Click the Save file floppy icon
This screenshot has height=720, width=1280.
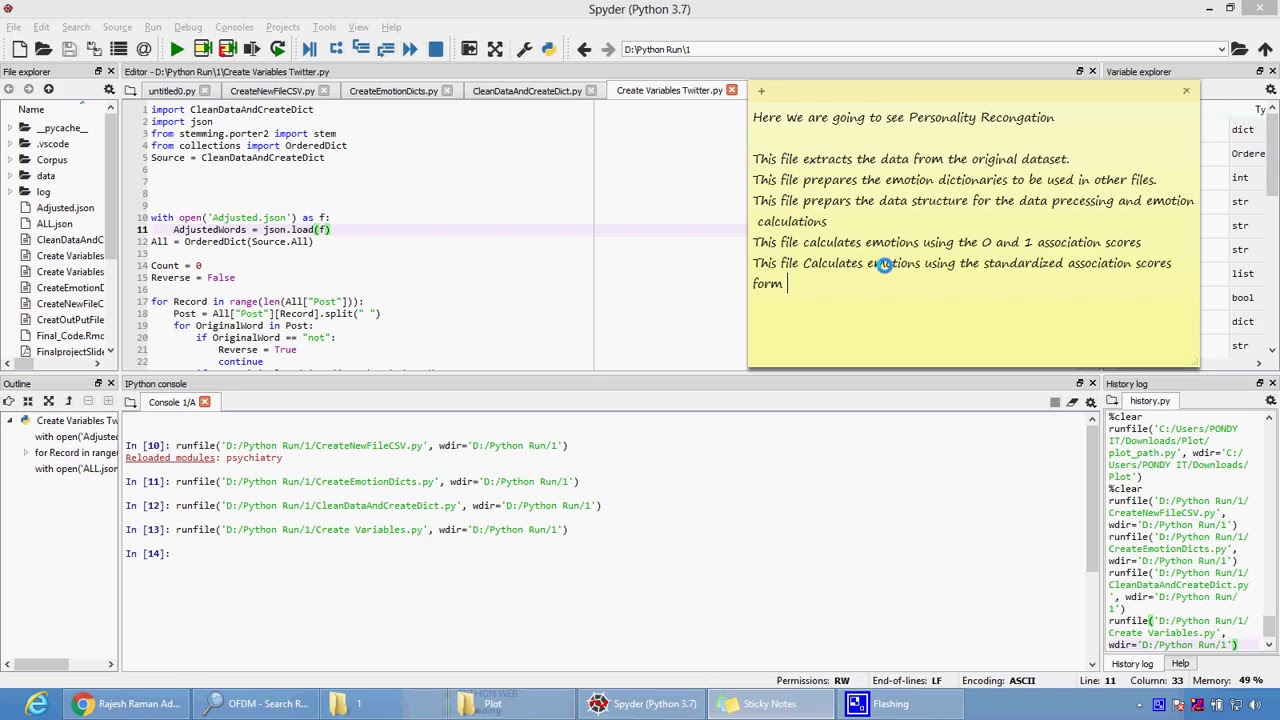[x=69, y=49]
